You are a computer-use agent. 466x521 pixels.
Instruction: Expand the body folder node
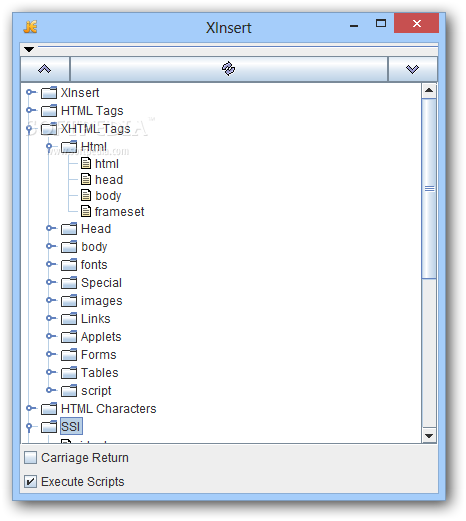click(x=51, y=246)
